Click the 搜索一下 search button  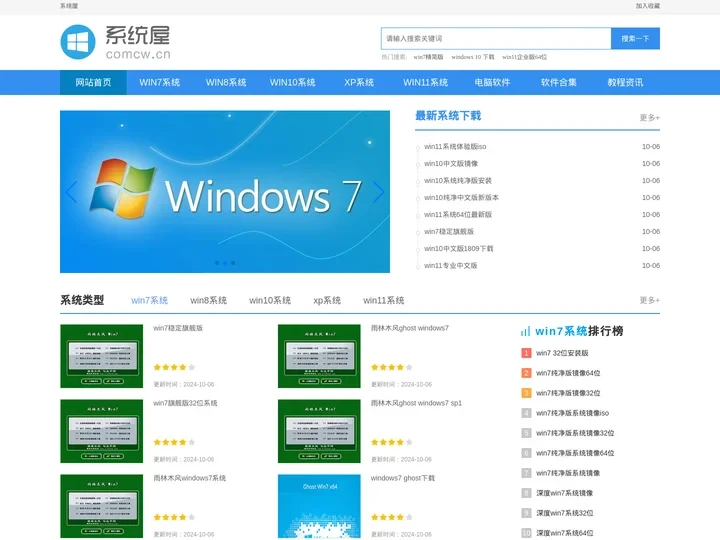point(636,39)
